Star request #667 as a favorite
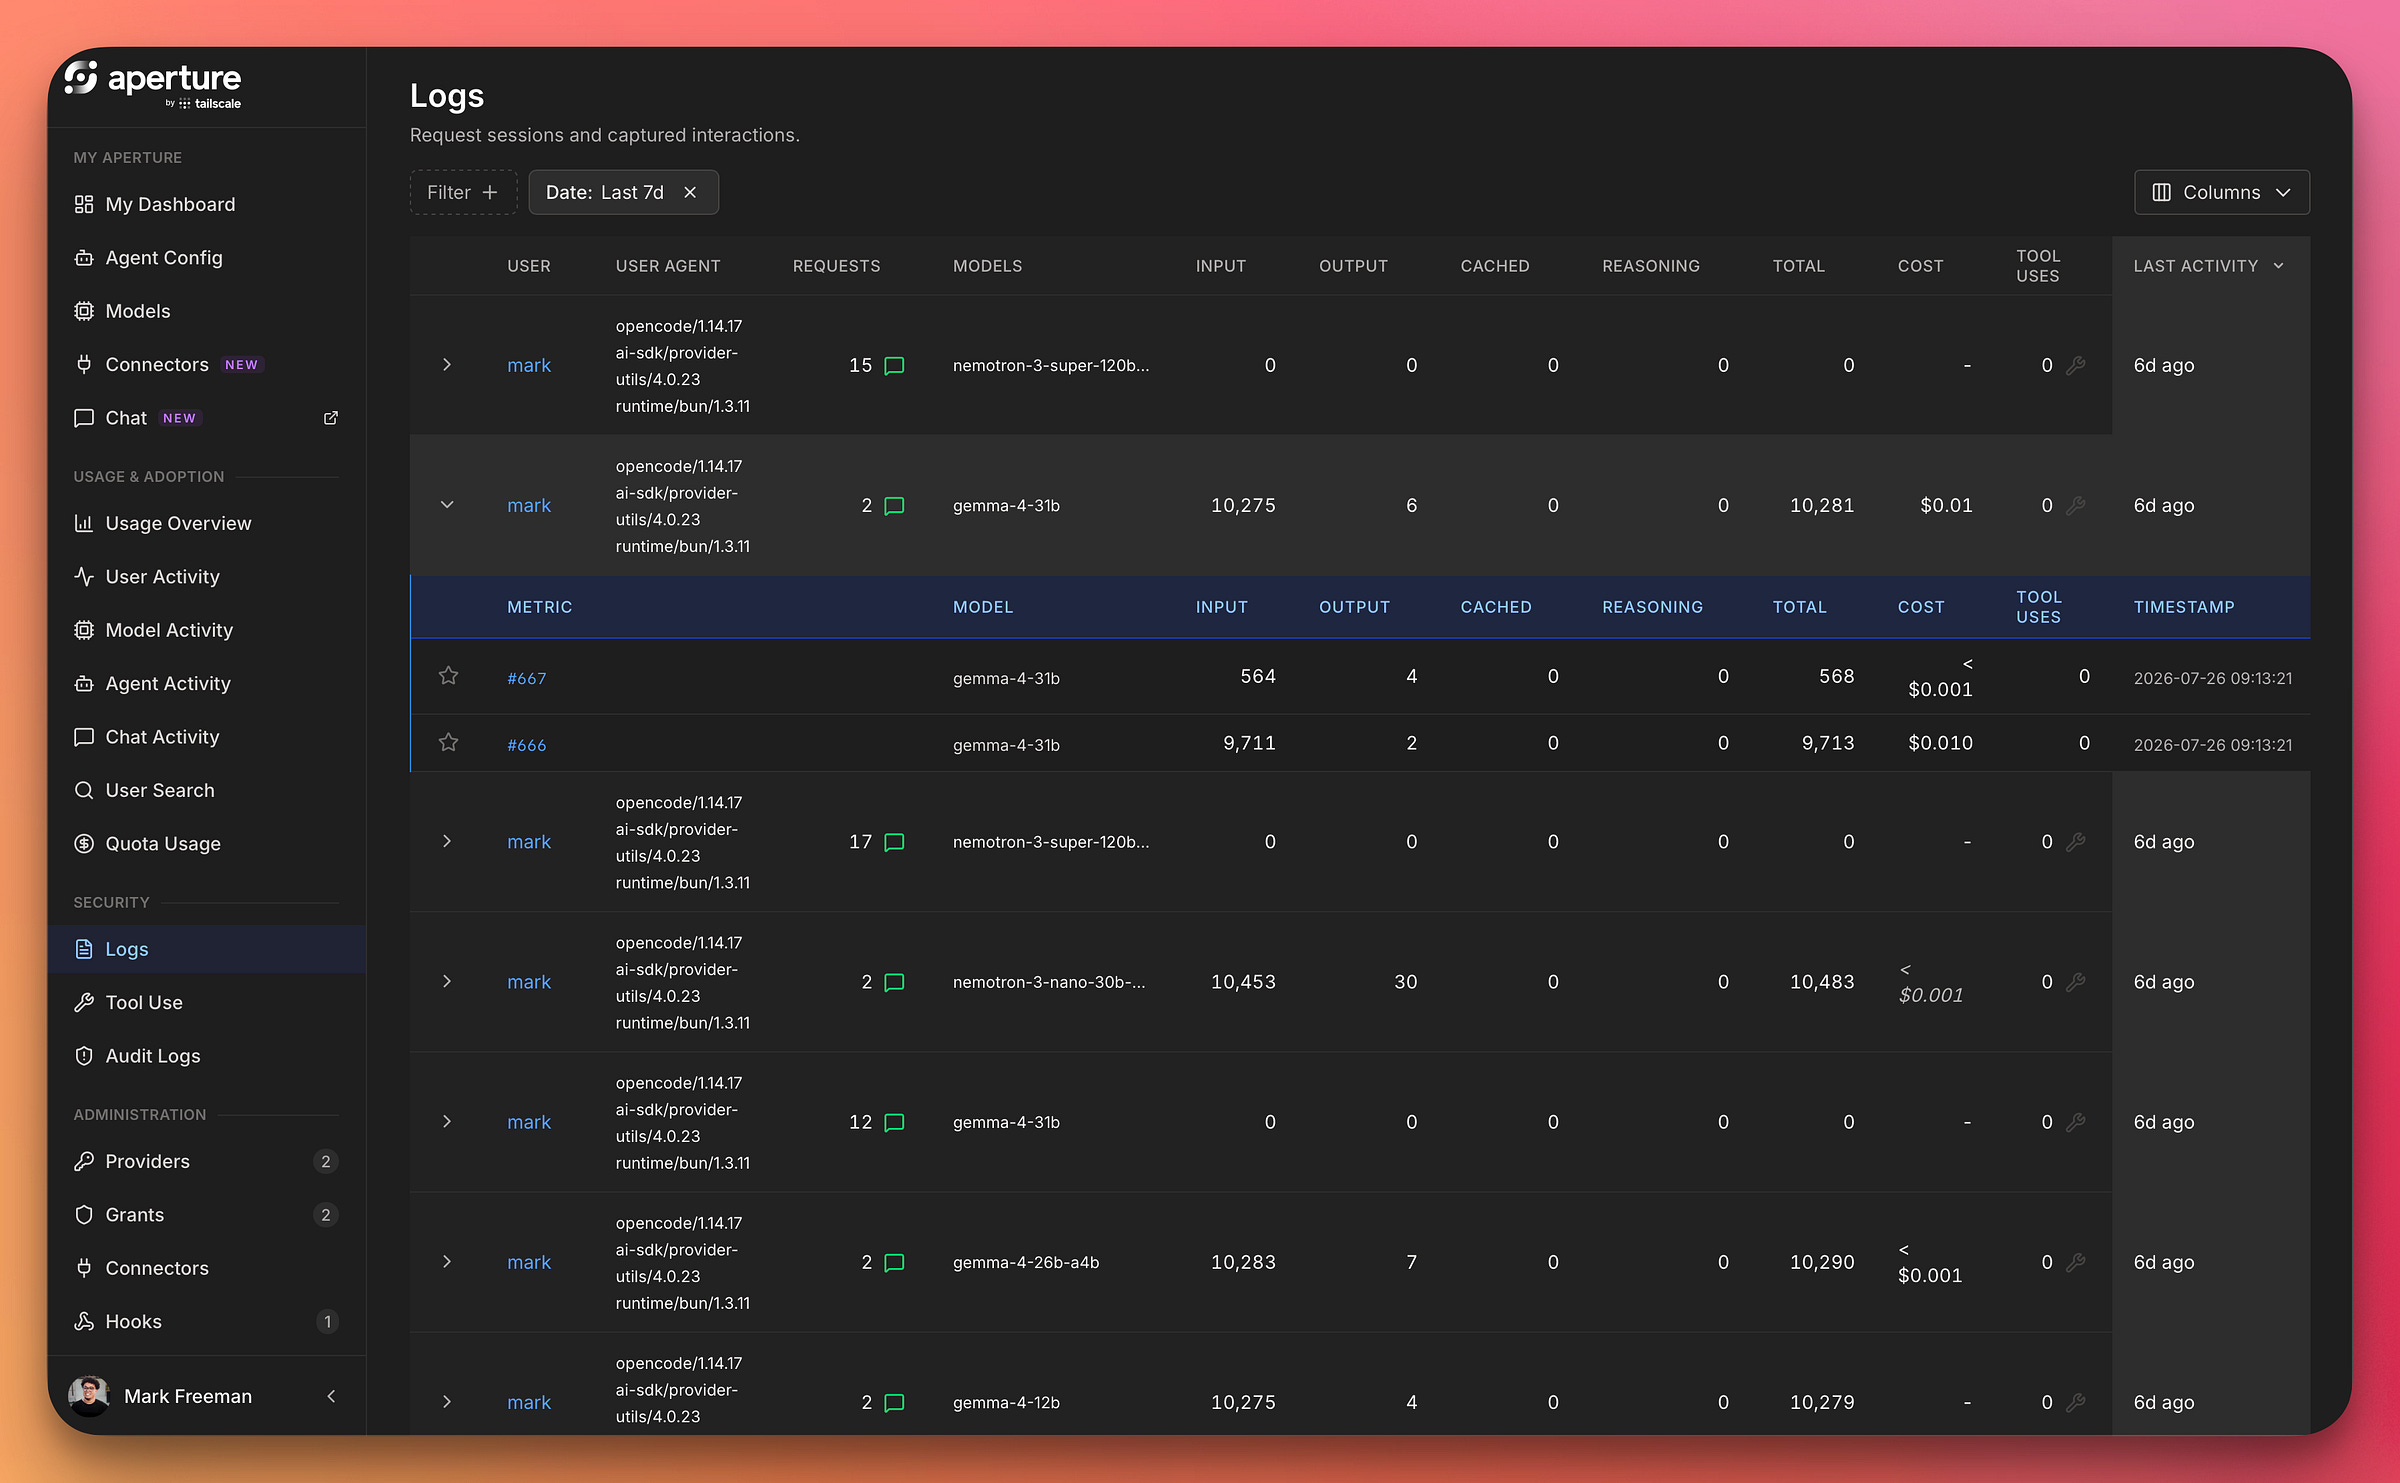This screenshot has height=1483, width=2400. (x=448, y=676)
